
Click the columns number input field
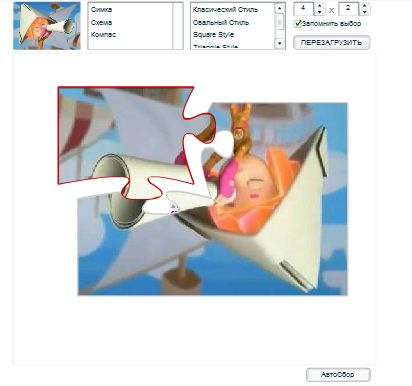[304, 9]
